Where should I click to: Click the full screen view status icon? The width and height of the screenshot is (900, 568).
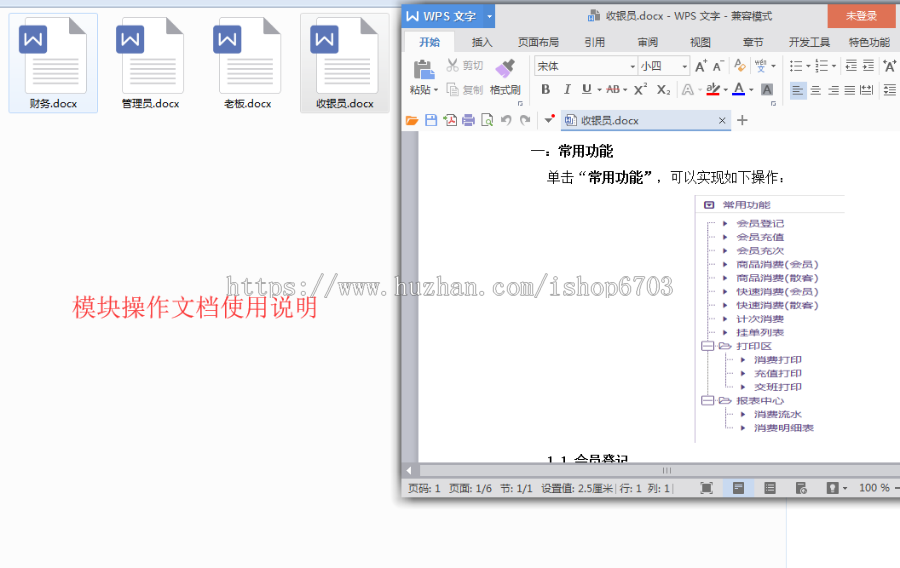[707, 488]
